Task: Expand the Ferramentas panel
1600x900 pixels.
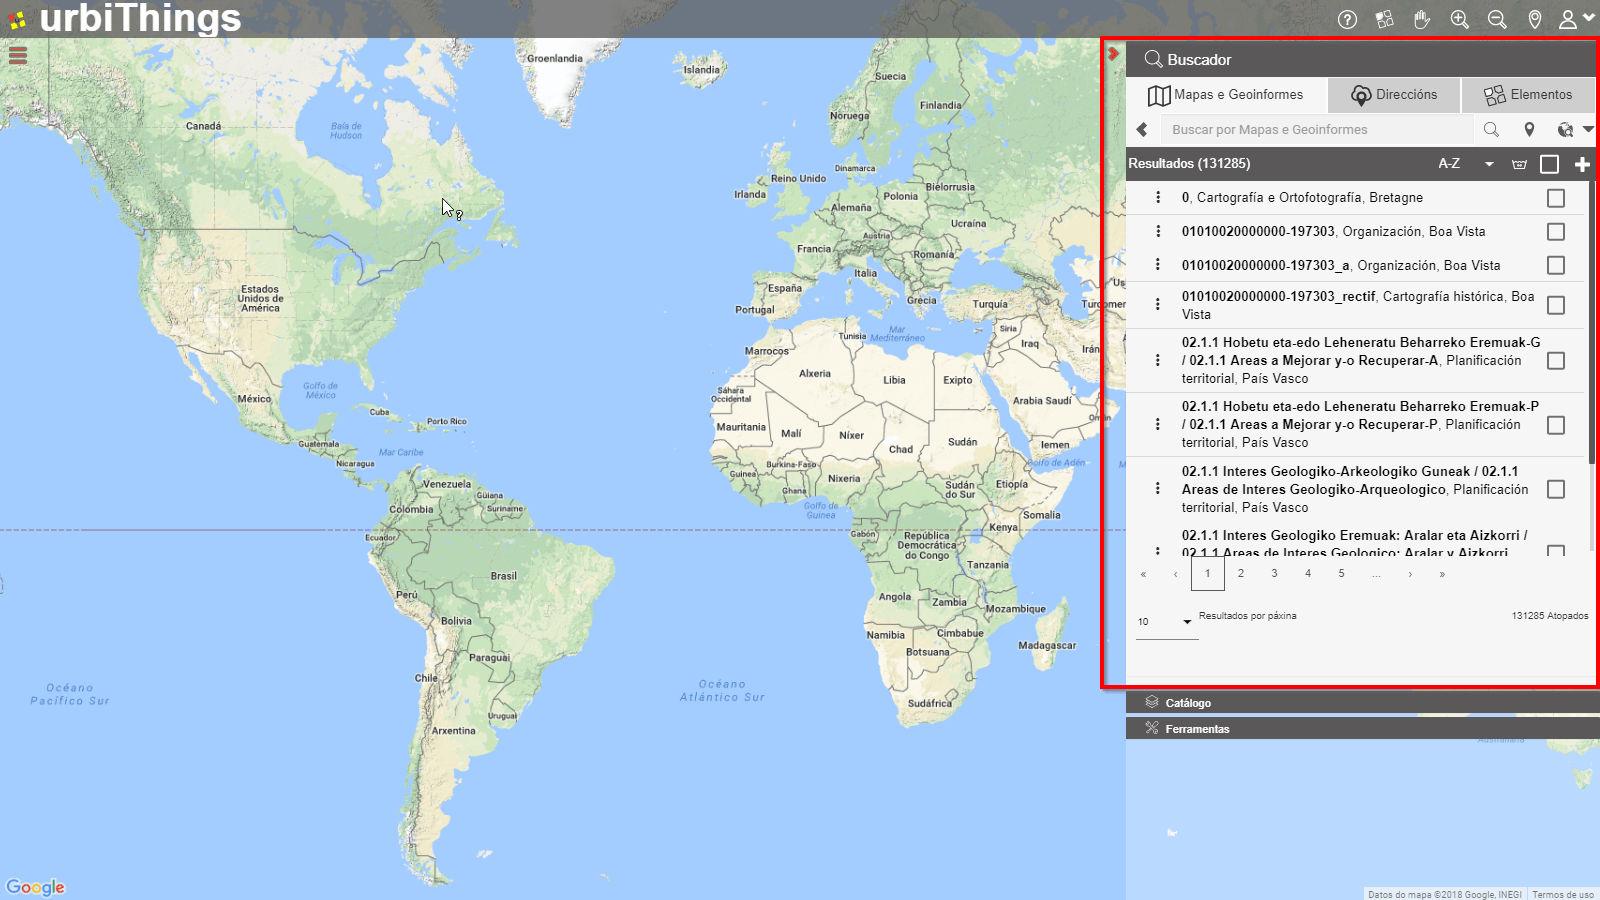Action: point(1362,729)
